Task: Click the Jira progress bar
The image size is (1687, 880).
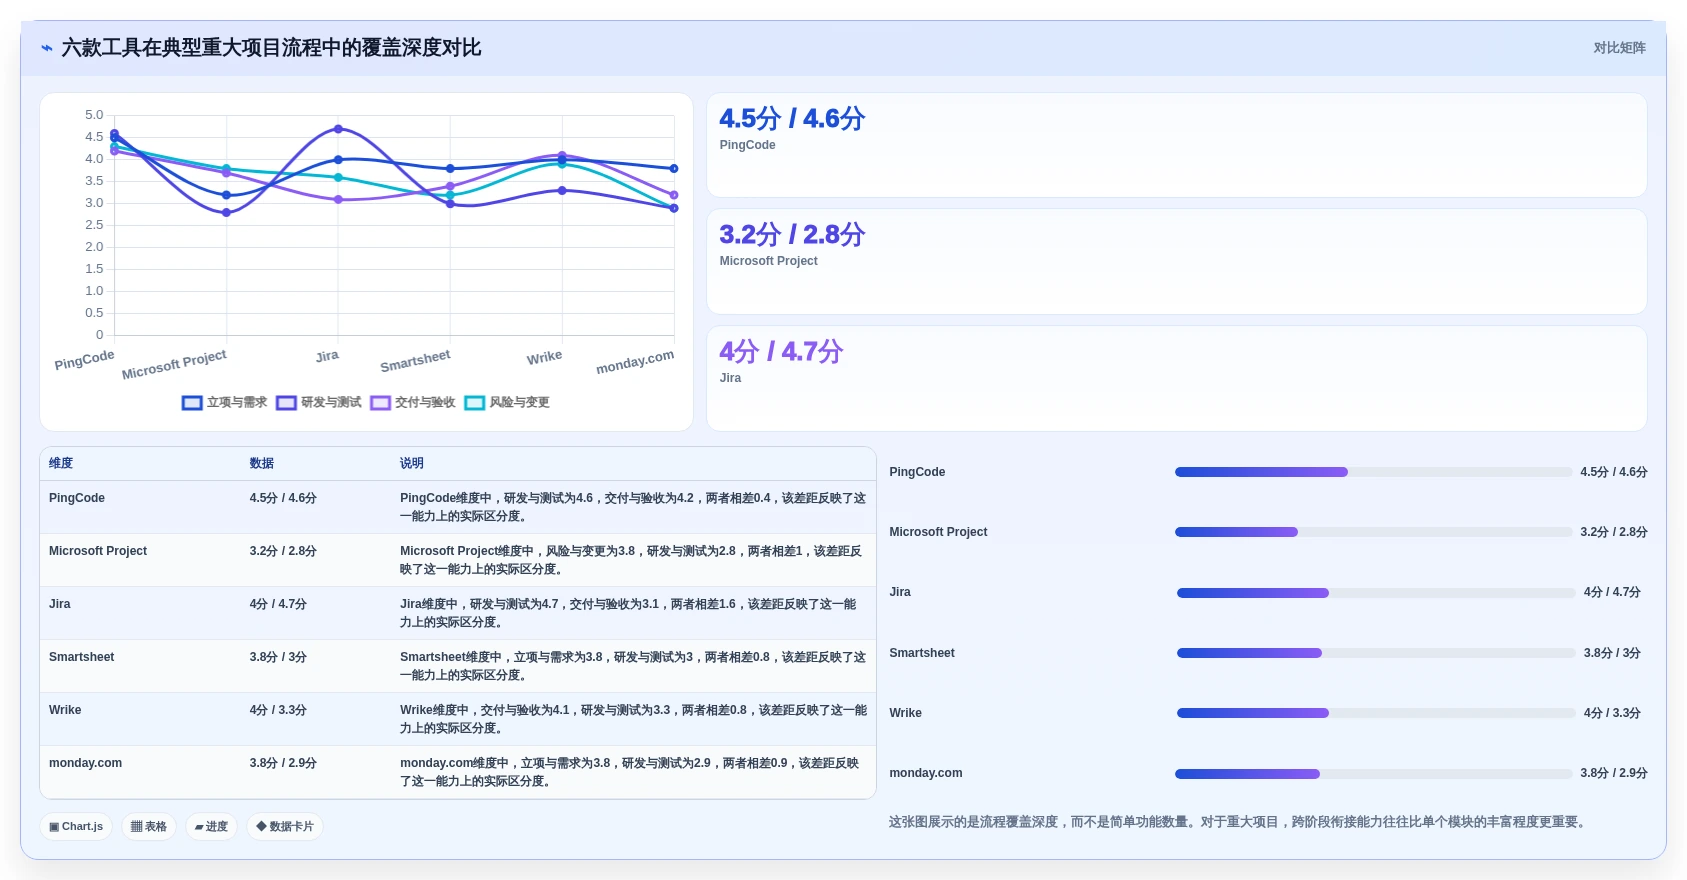Action: (x=1376, y=593)
